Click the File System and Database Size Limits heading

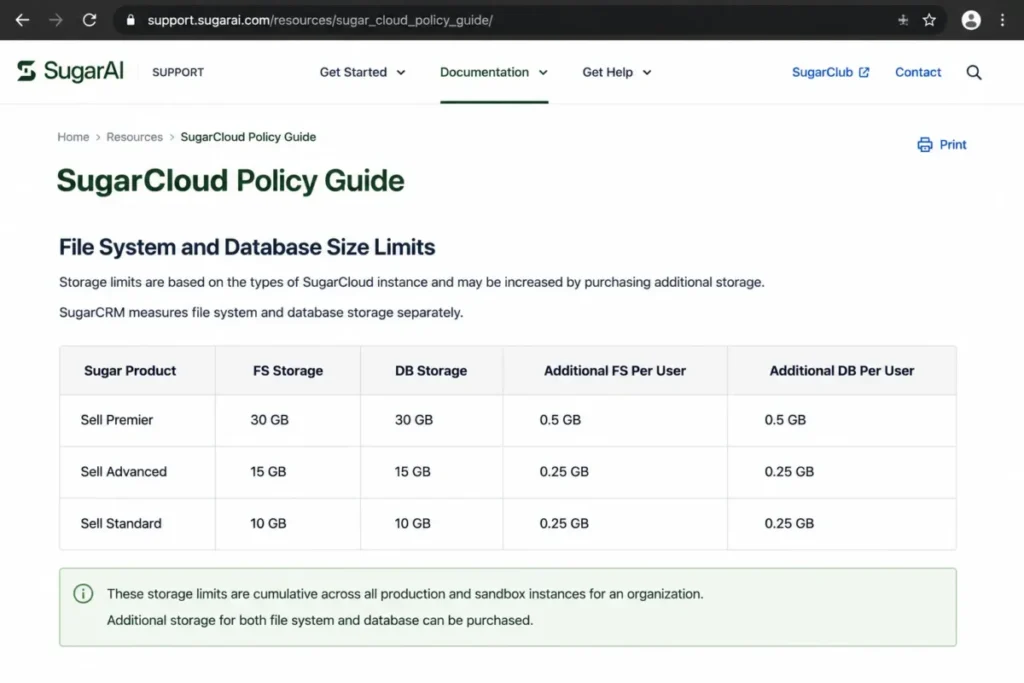pos(247,247)
